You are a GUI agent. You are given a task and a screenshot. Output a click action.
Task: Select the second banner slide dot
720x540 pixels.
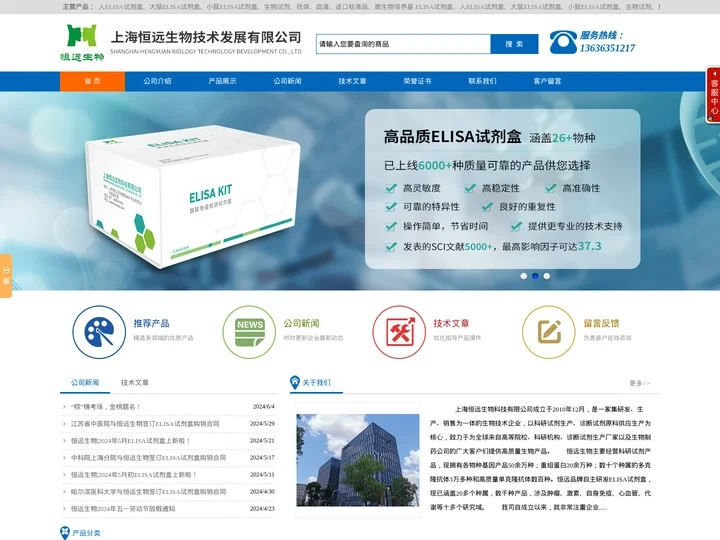[535, 276]
